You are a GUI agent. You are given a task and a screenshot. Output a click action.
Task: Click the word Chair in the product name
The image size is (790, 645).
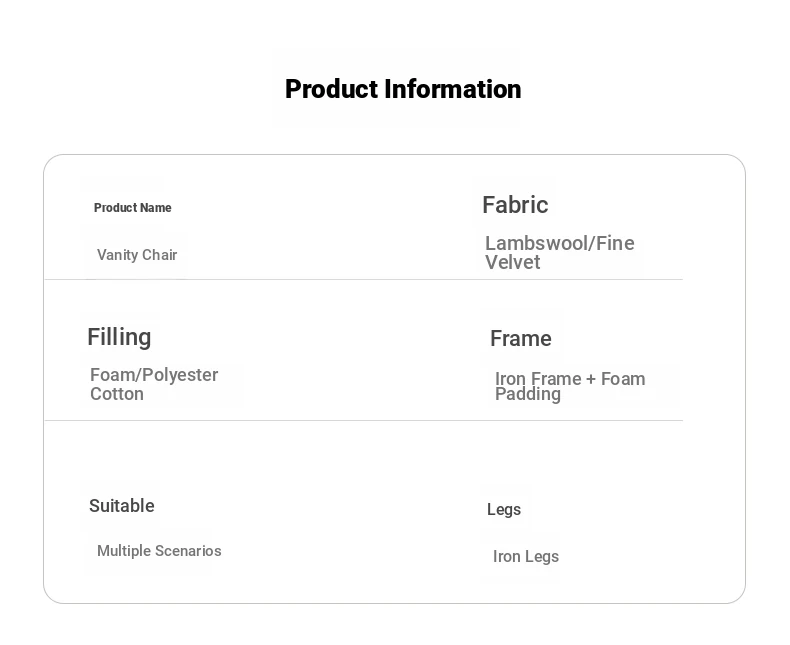tap(159, 255)
